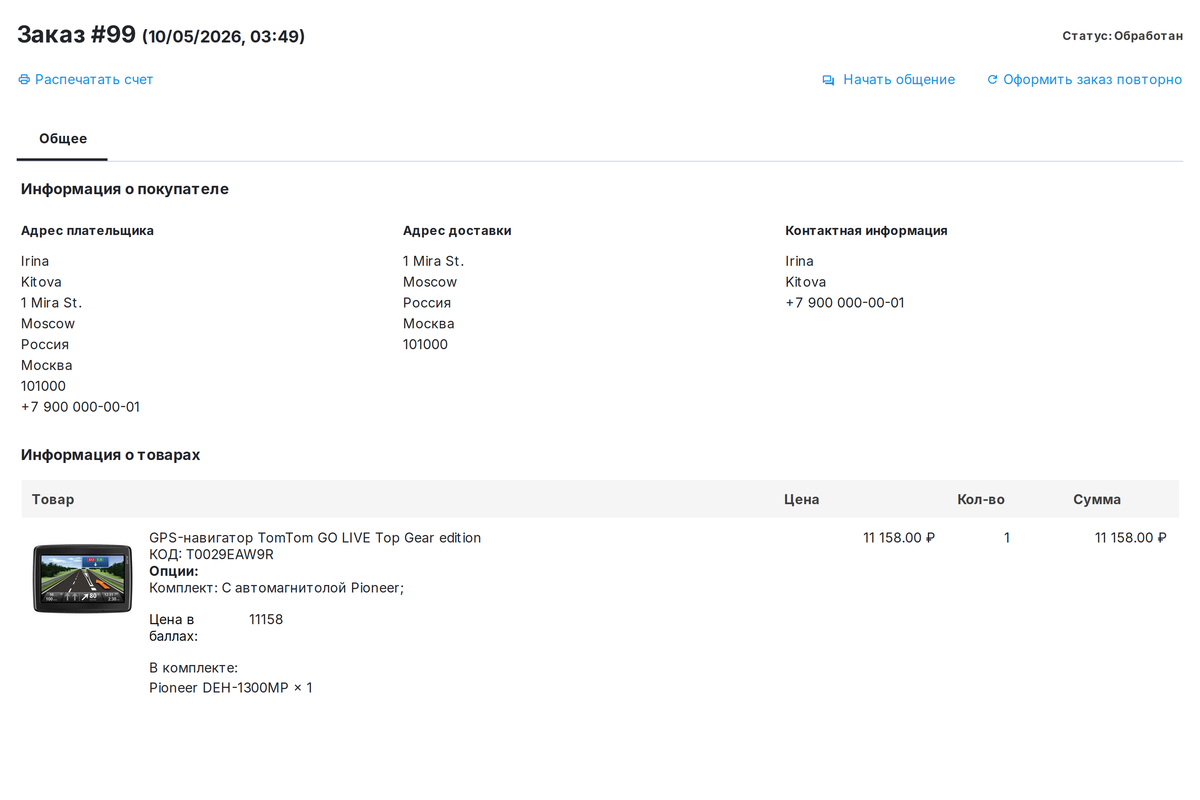Click the printer icon beside Распечатать счет
The height and width of the screenshot is (800, 1200).
pyautogui.click(x=24, y=80)
